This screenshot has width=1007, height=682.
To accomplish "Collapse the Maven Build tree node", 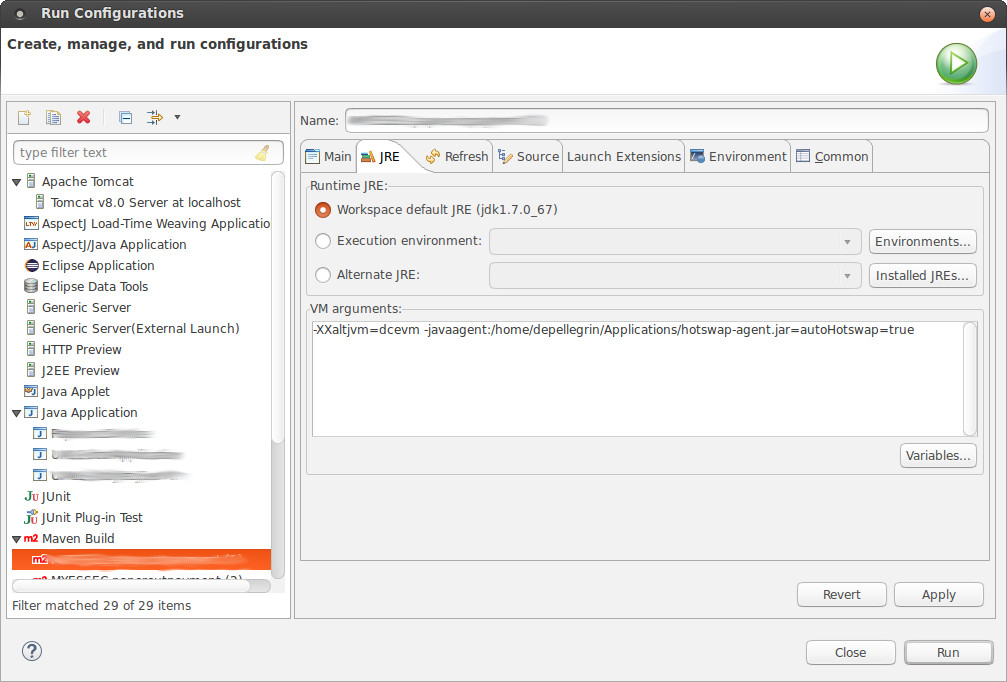I will (x=17, y=539).
